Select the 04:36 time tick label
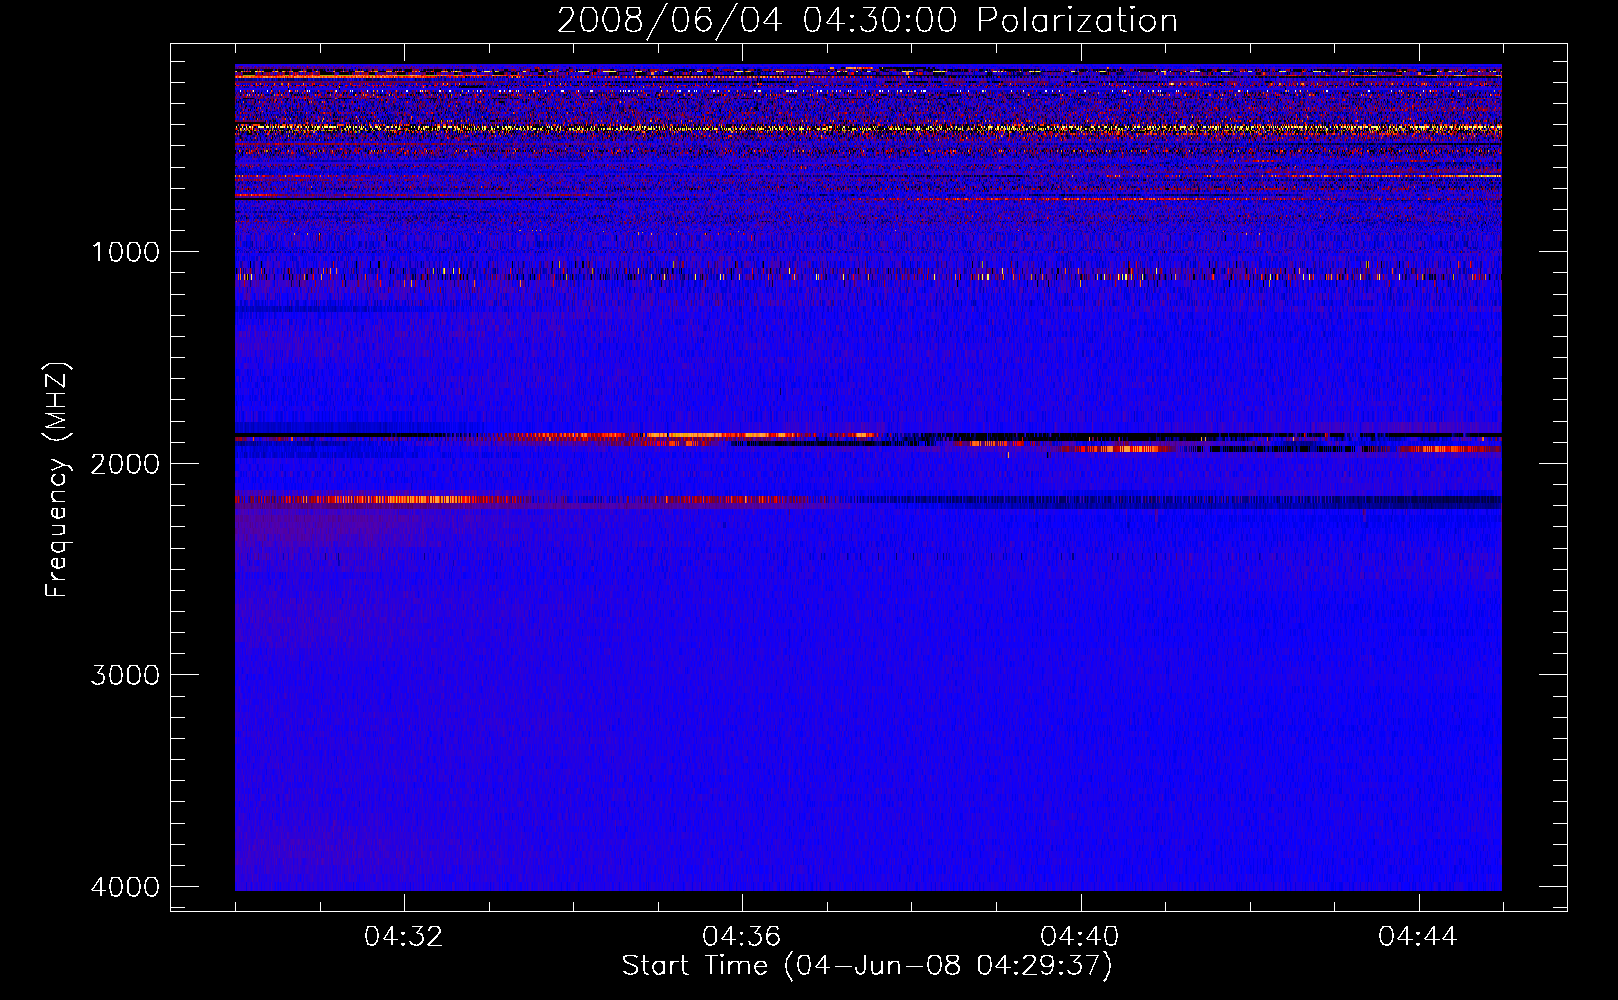Viewport: 1618px width, 1000px height. [x=742, y=937]
